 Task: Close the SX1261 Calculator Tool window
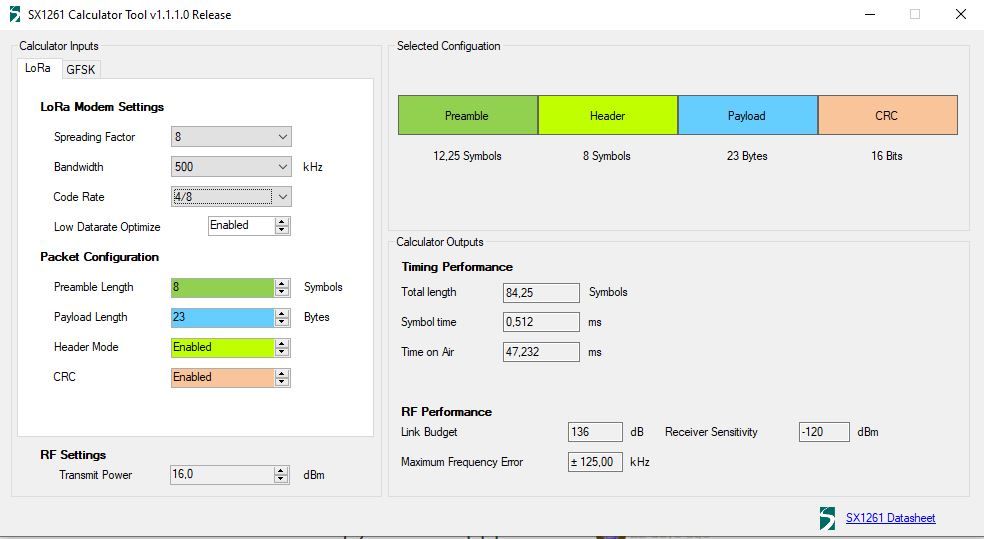point(961,14)
